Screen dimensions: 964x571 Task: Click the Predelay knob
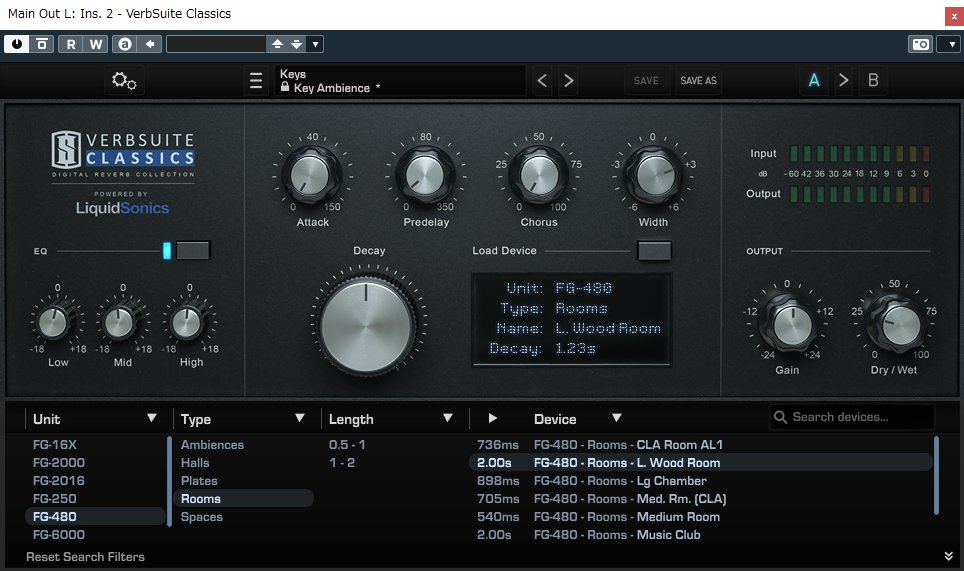point(425,175)
